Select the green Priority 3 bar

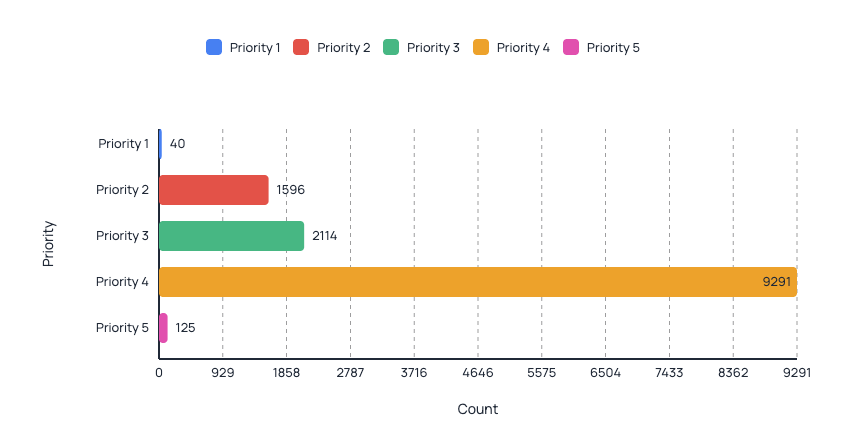coord(232,236)
